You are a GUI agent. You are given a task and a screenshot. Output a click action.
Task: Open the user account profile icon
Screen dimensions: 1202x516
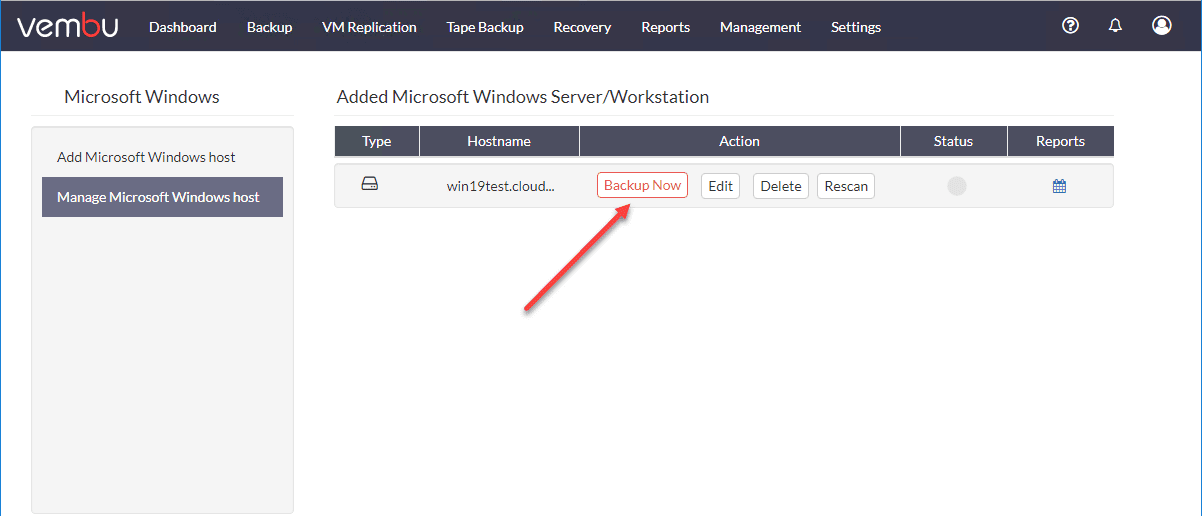(x=1161, y=26)
